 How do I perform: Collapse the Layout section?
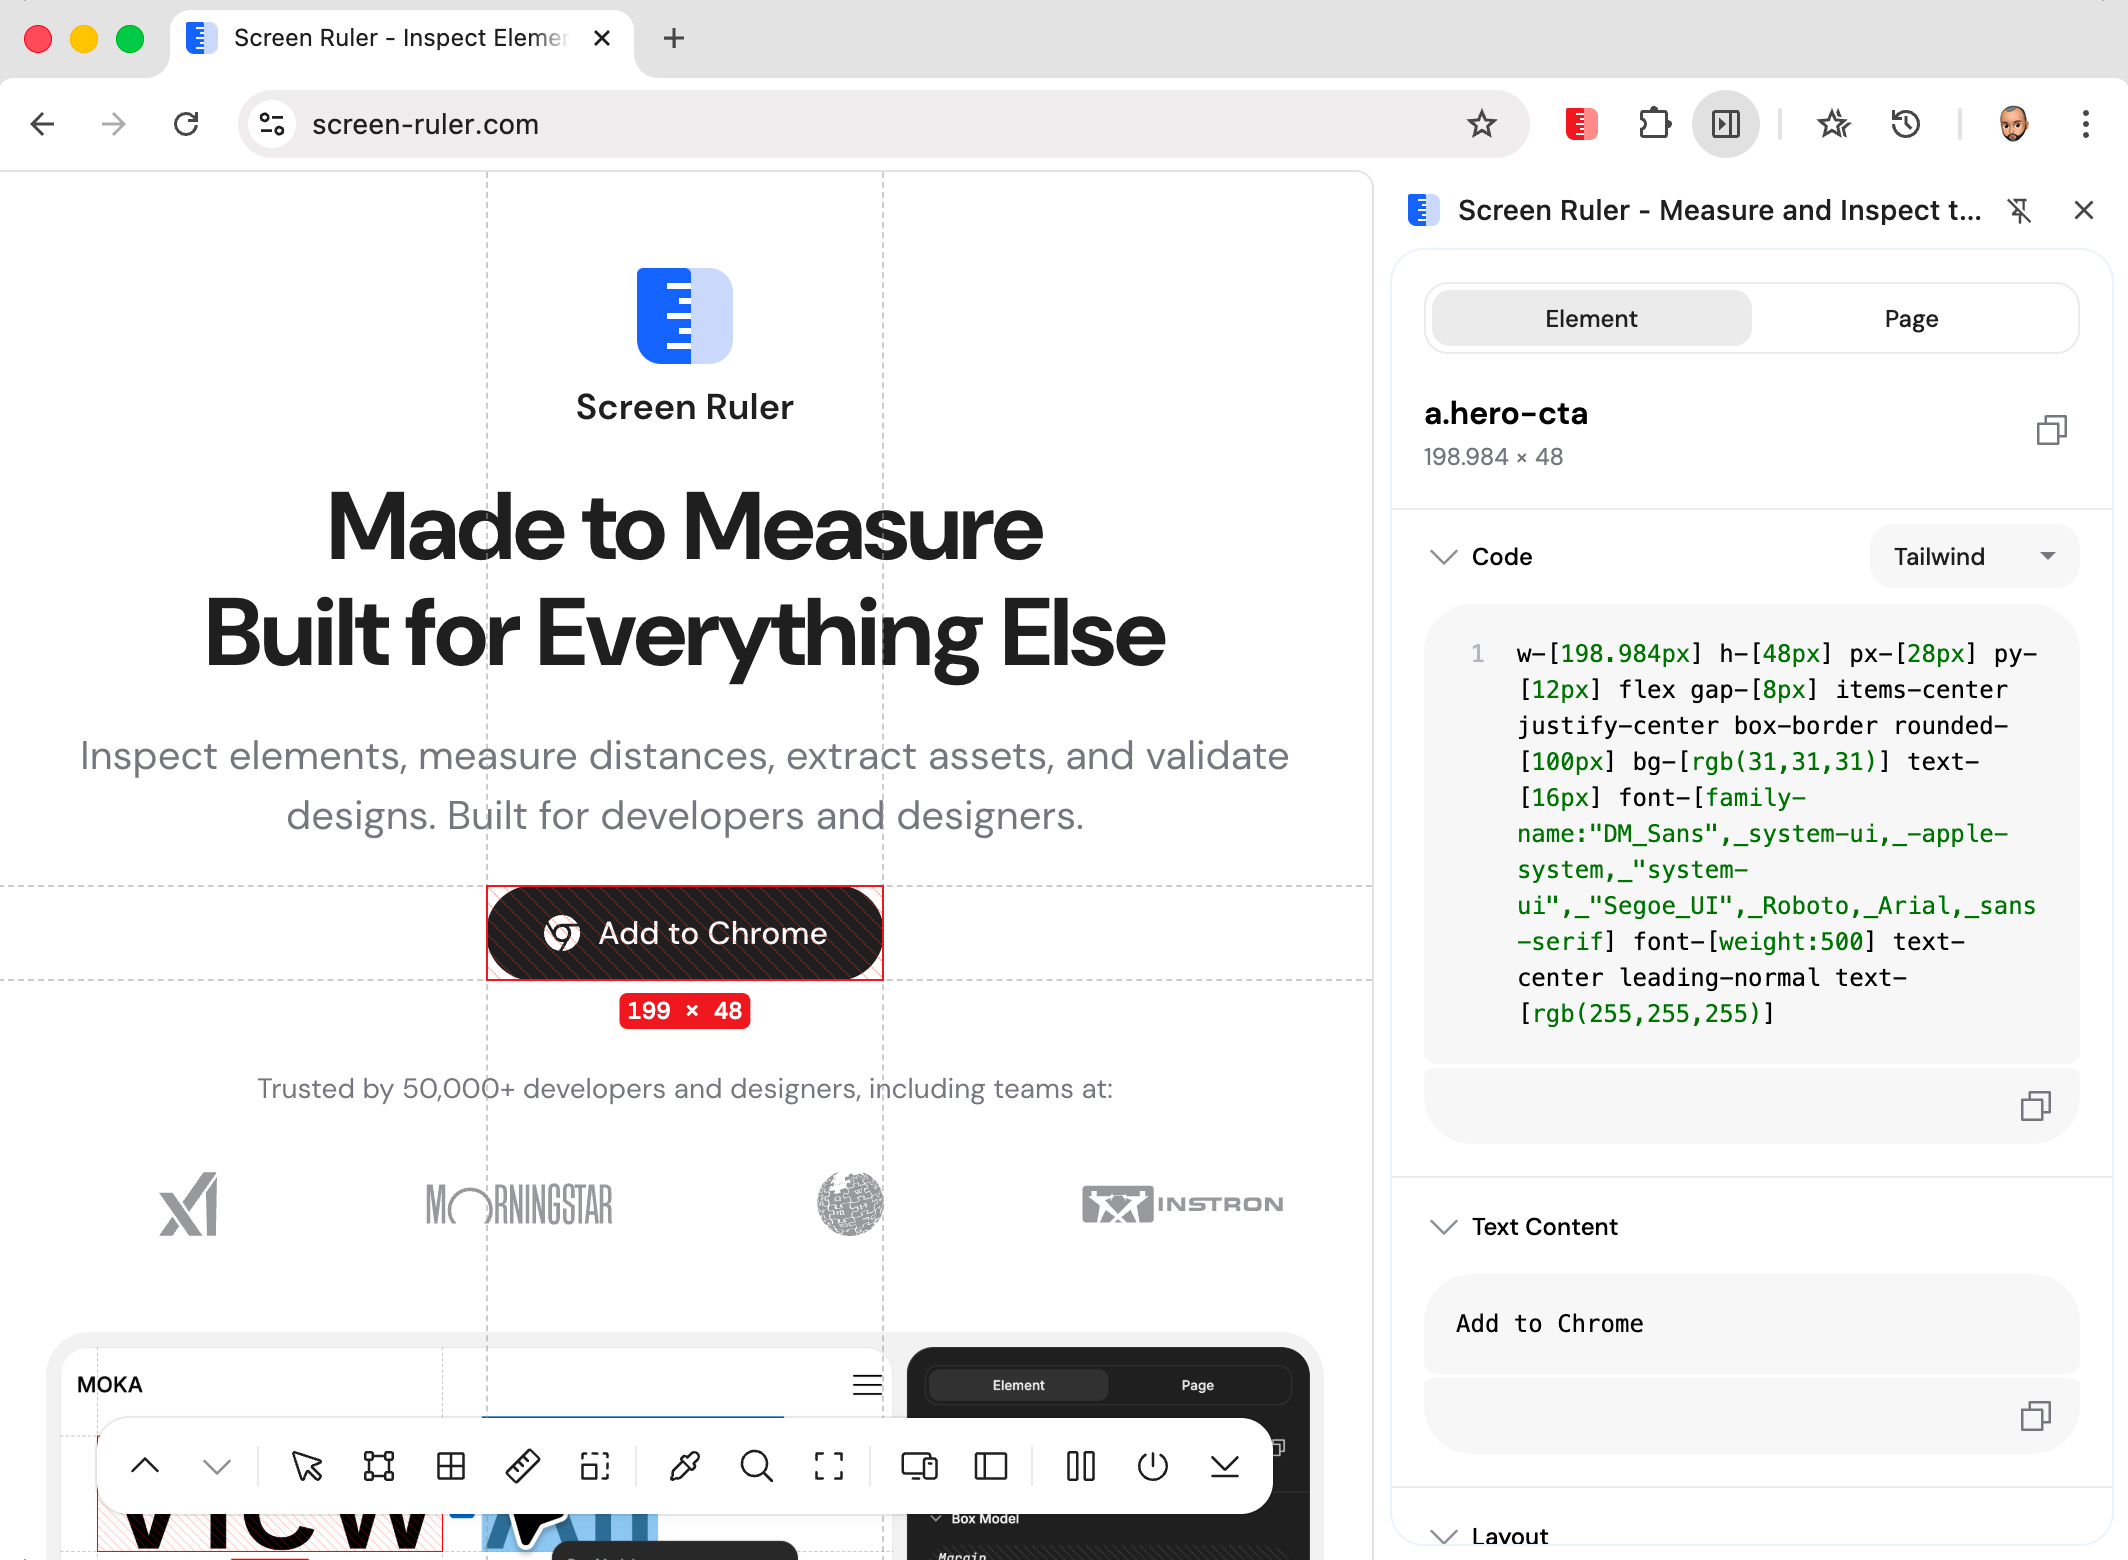click(1444, 1536)
